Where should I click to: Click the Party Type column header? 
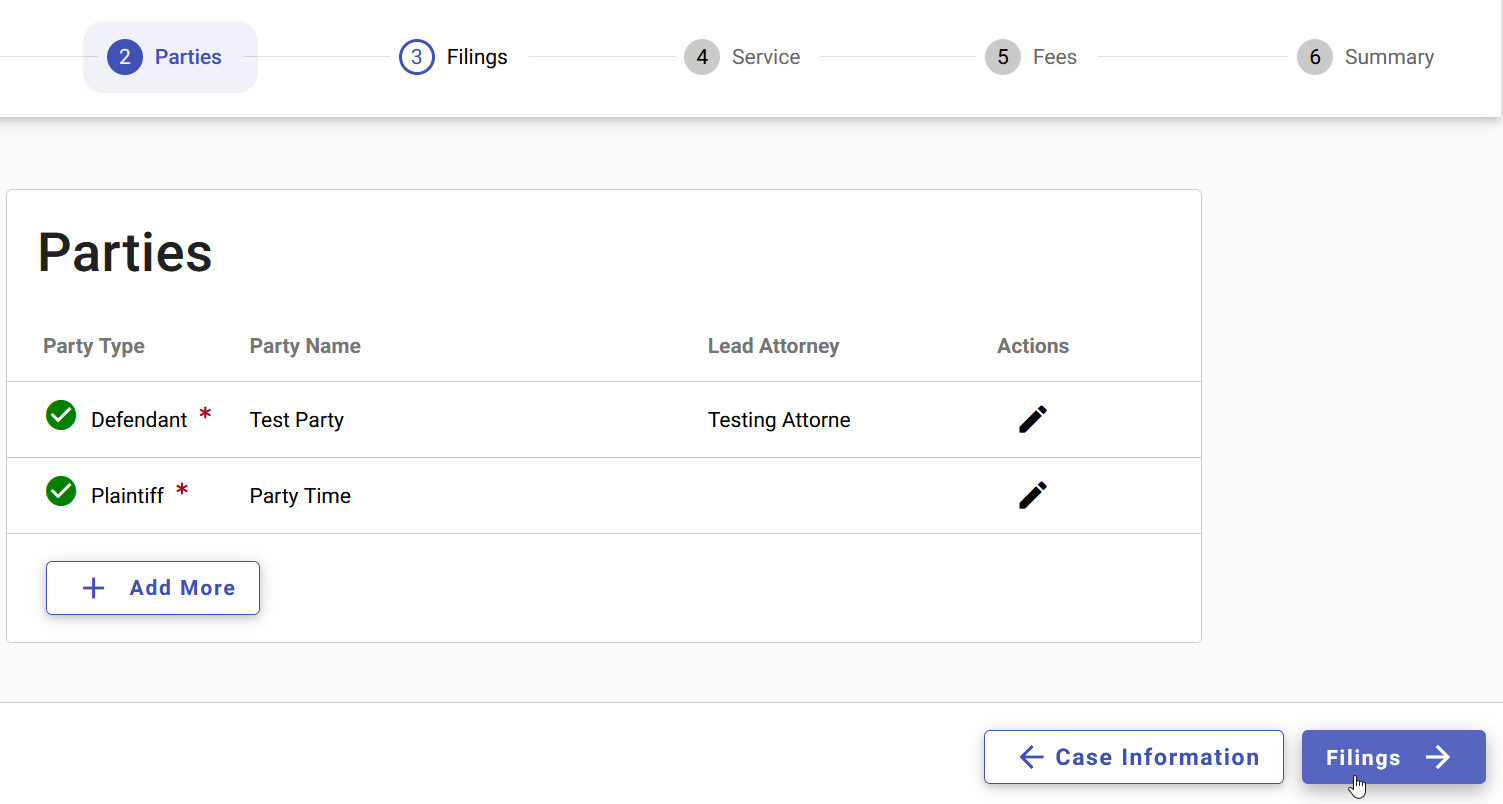(x=94, y=346)
